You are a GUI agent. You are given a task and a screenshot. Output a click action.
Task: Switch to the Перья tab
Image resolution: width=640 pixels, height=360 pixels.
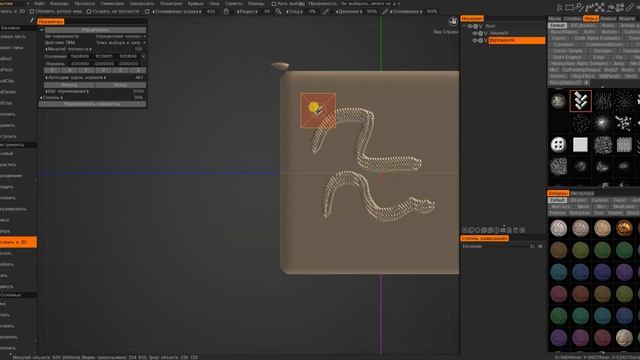(x=591, y=18)
